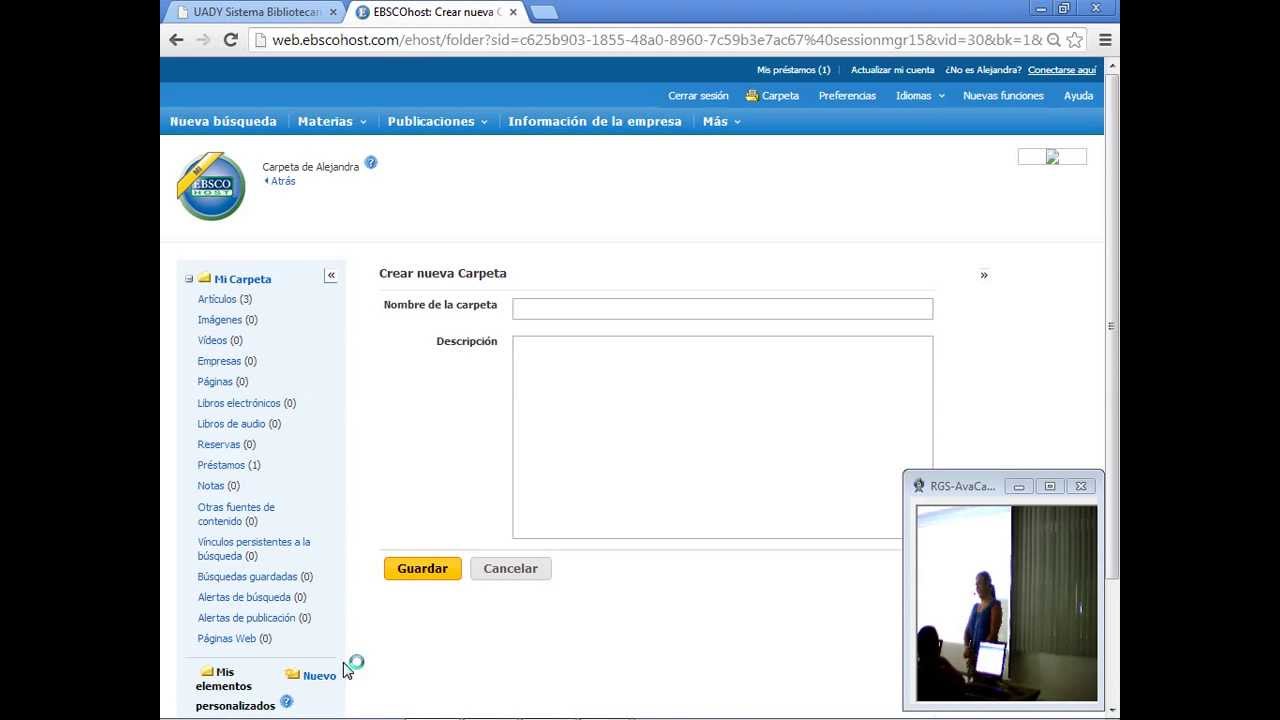Screen dimensions: 1280x720
Task: Click the browser forward arrow
Action: click(x=203, y=40)
